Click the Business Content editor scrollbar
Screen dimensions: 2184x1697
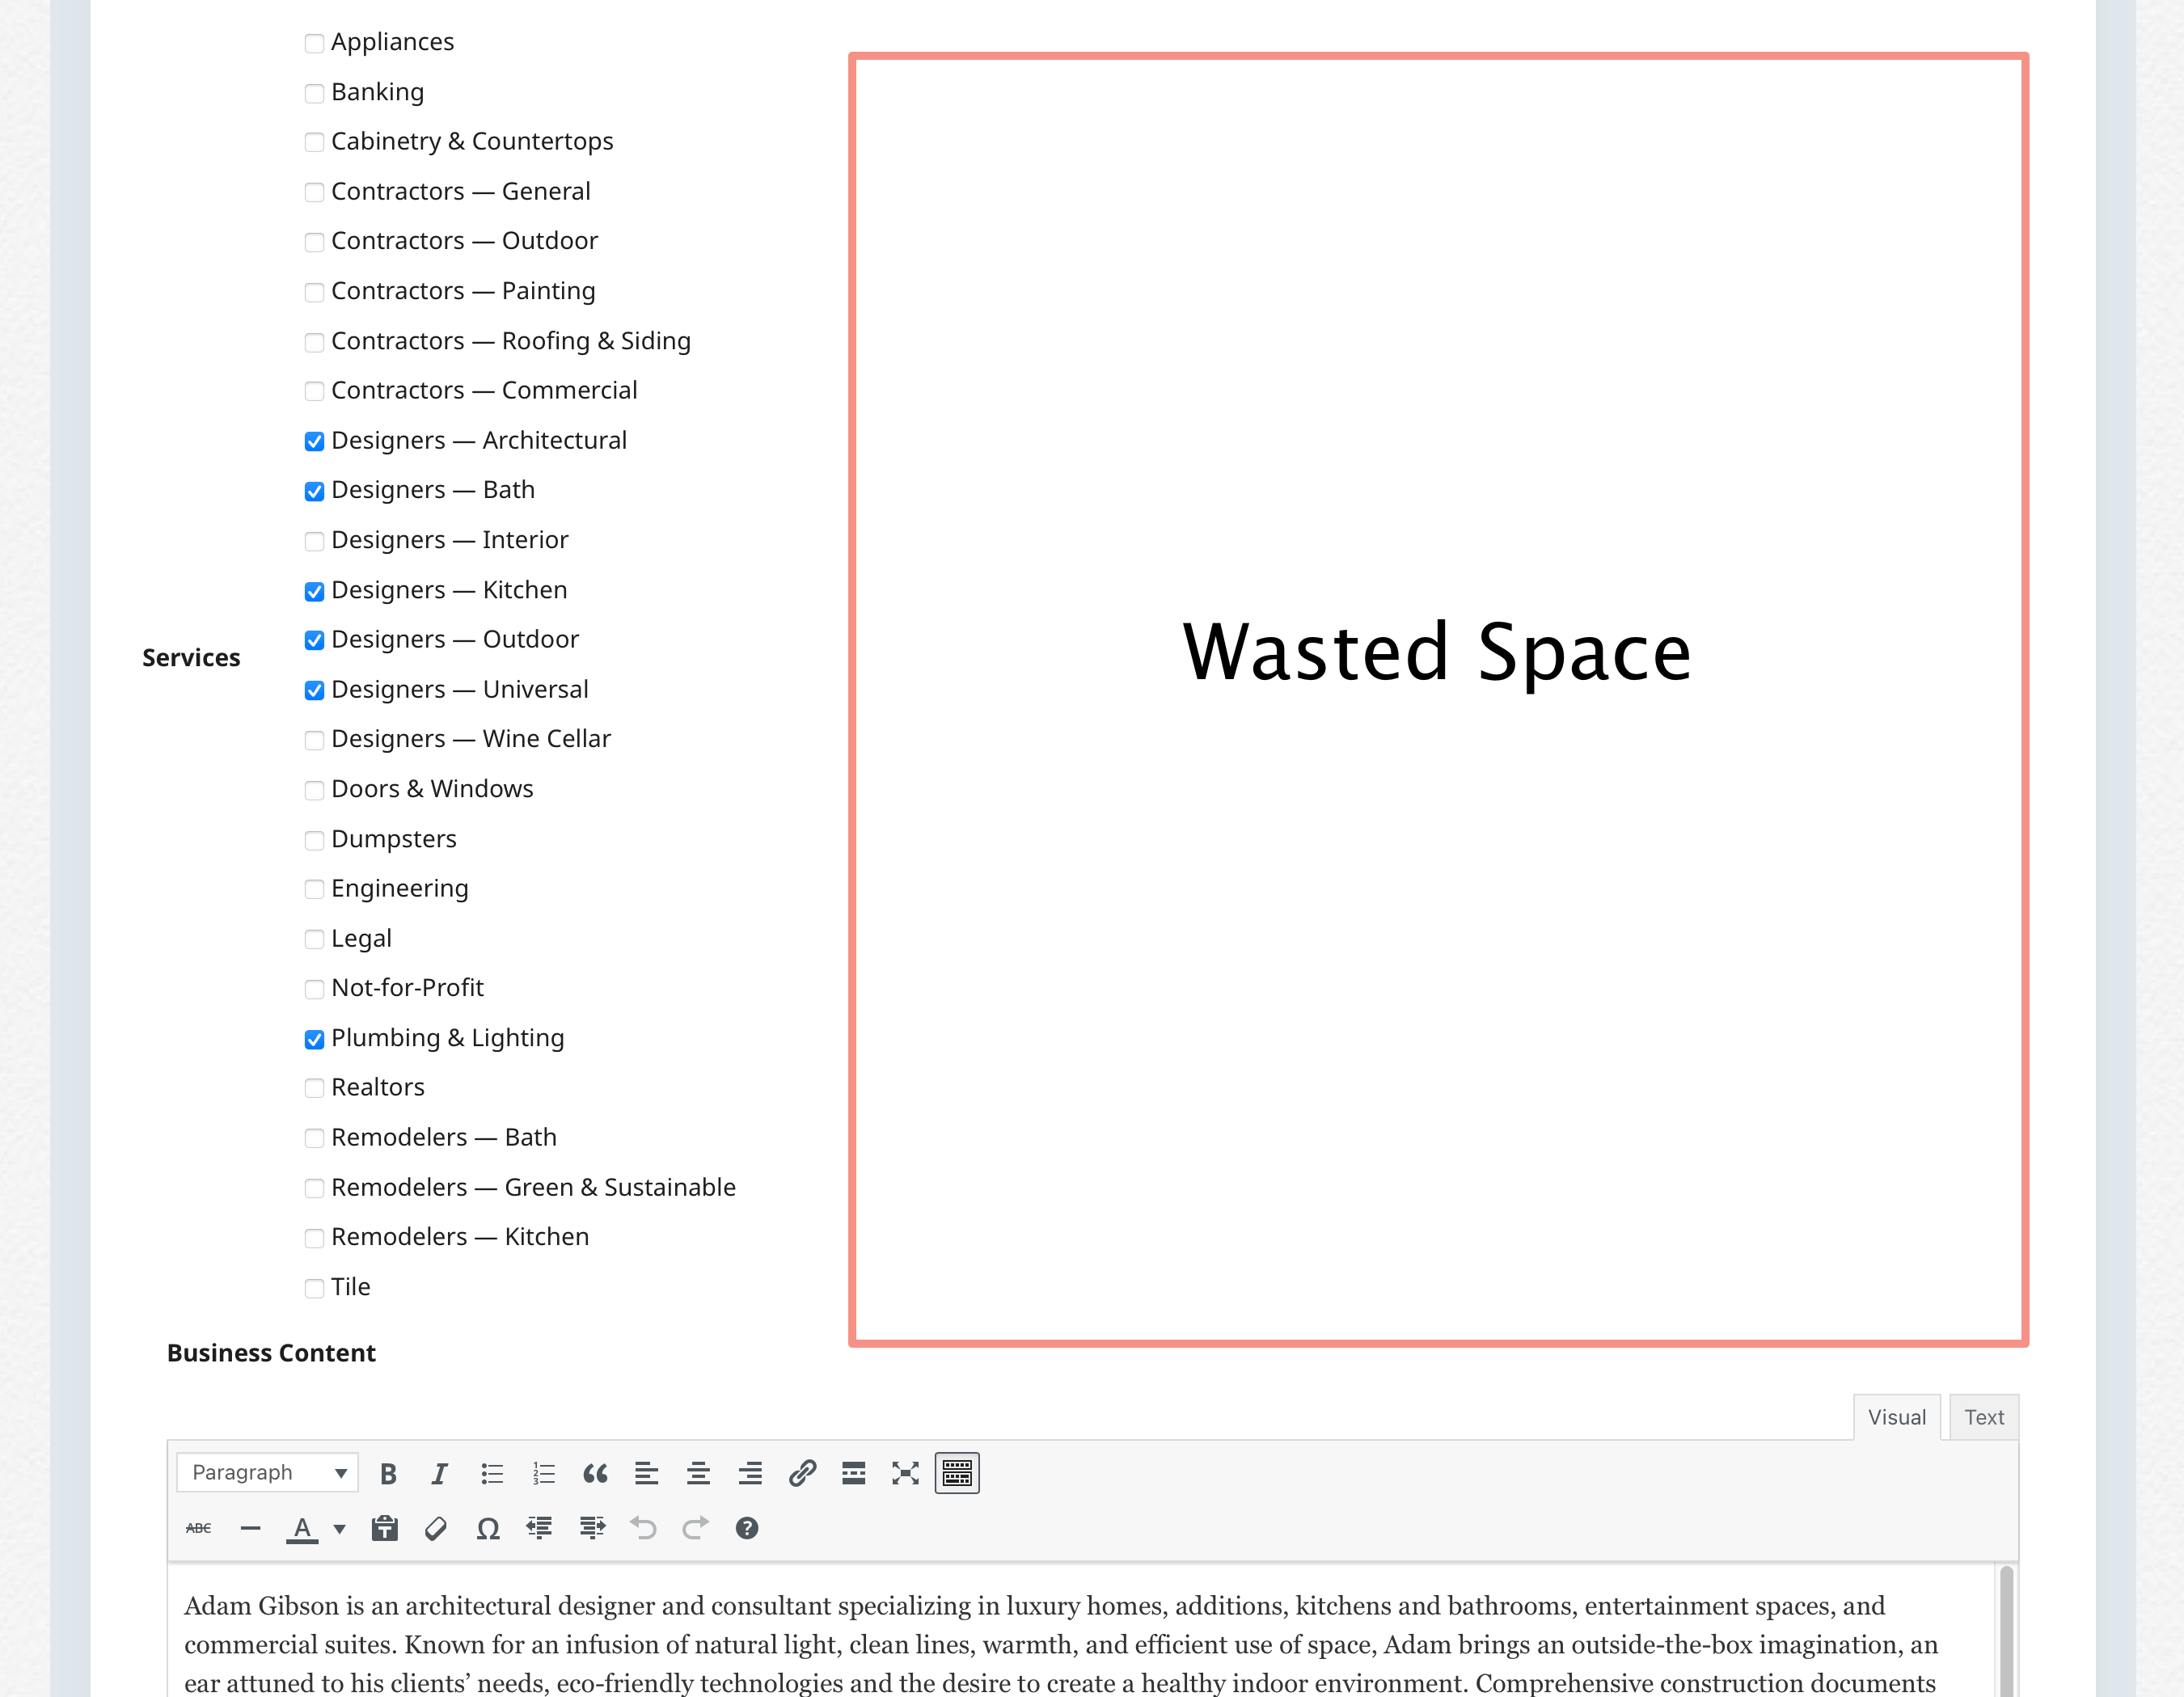coord(2006,1632)
